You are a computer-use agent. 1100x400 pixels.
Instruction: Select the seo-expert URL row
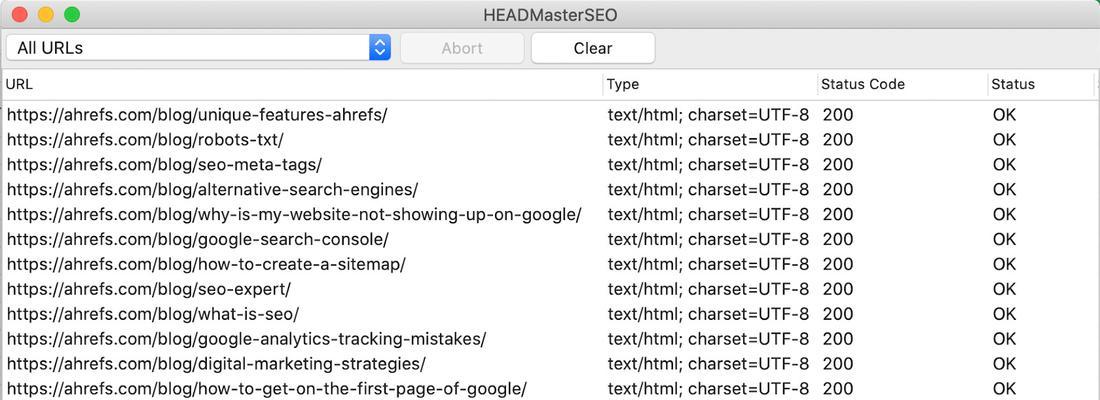[x=148, y=288]
